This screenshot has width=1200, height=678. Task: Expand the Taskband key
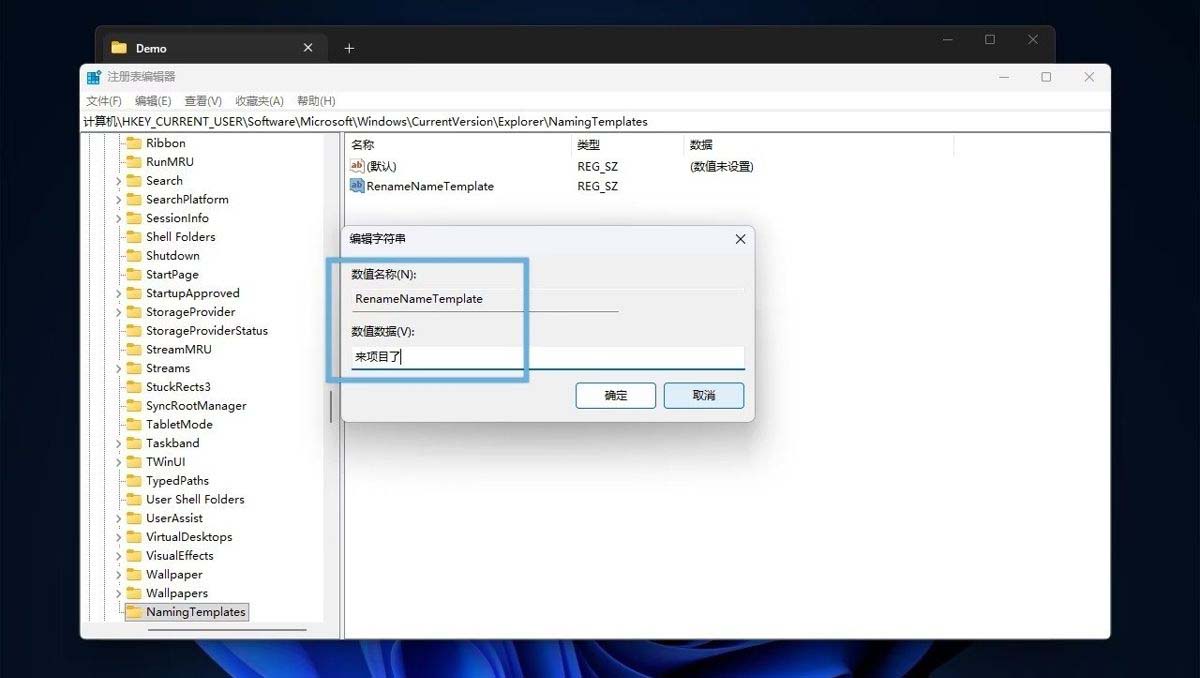point(118,443)
